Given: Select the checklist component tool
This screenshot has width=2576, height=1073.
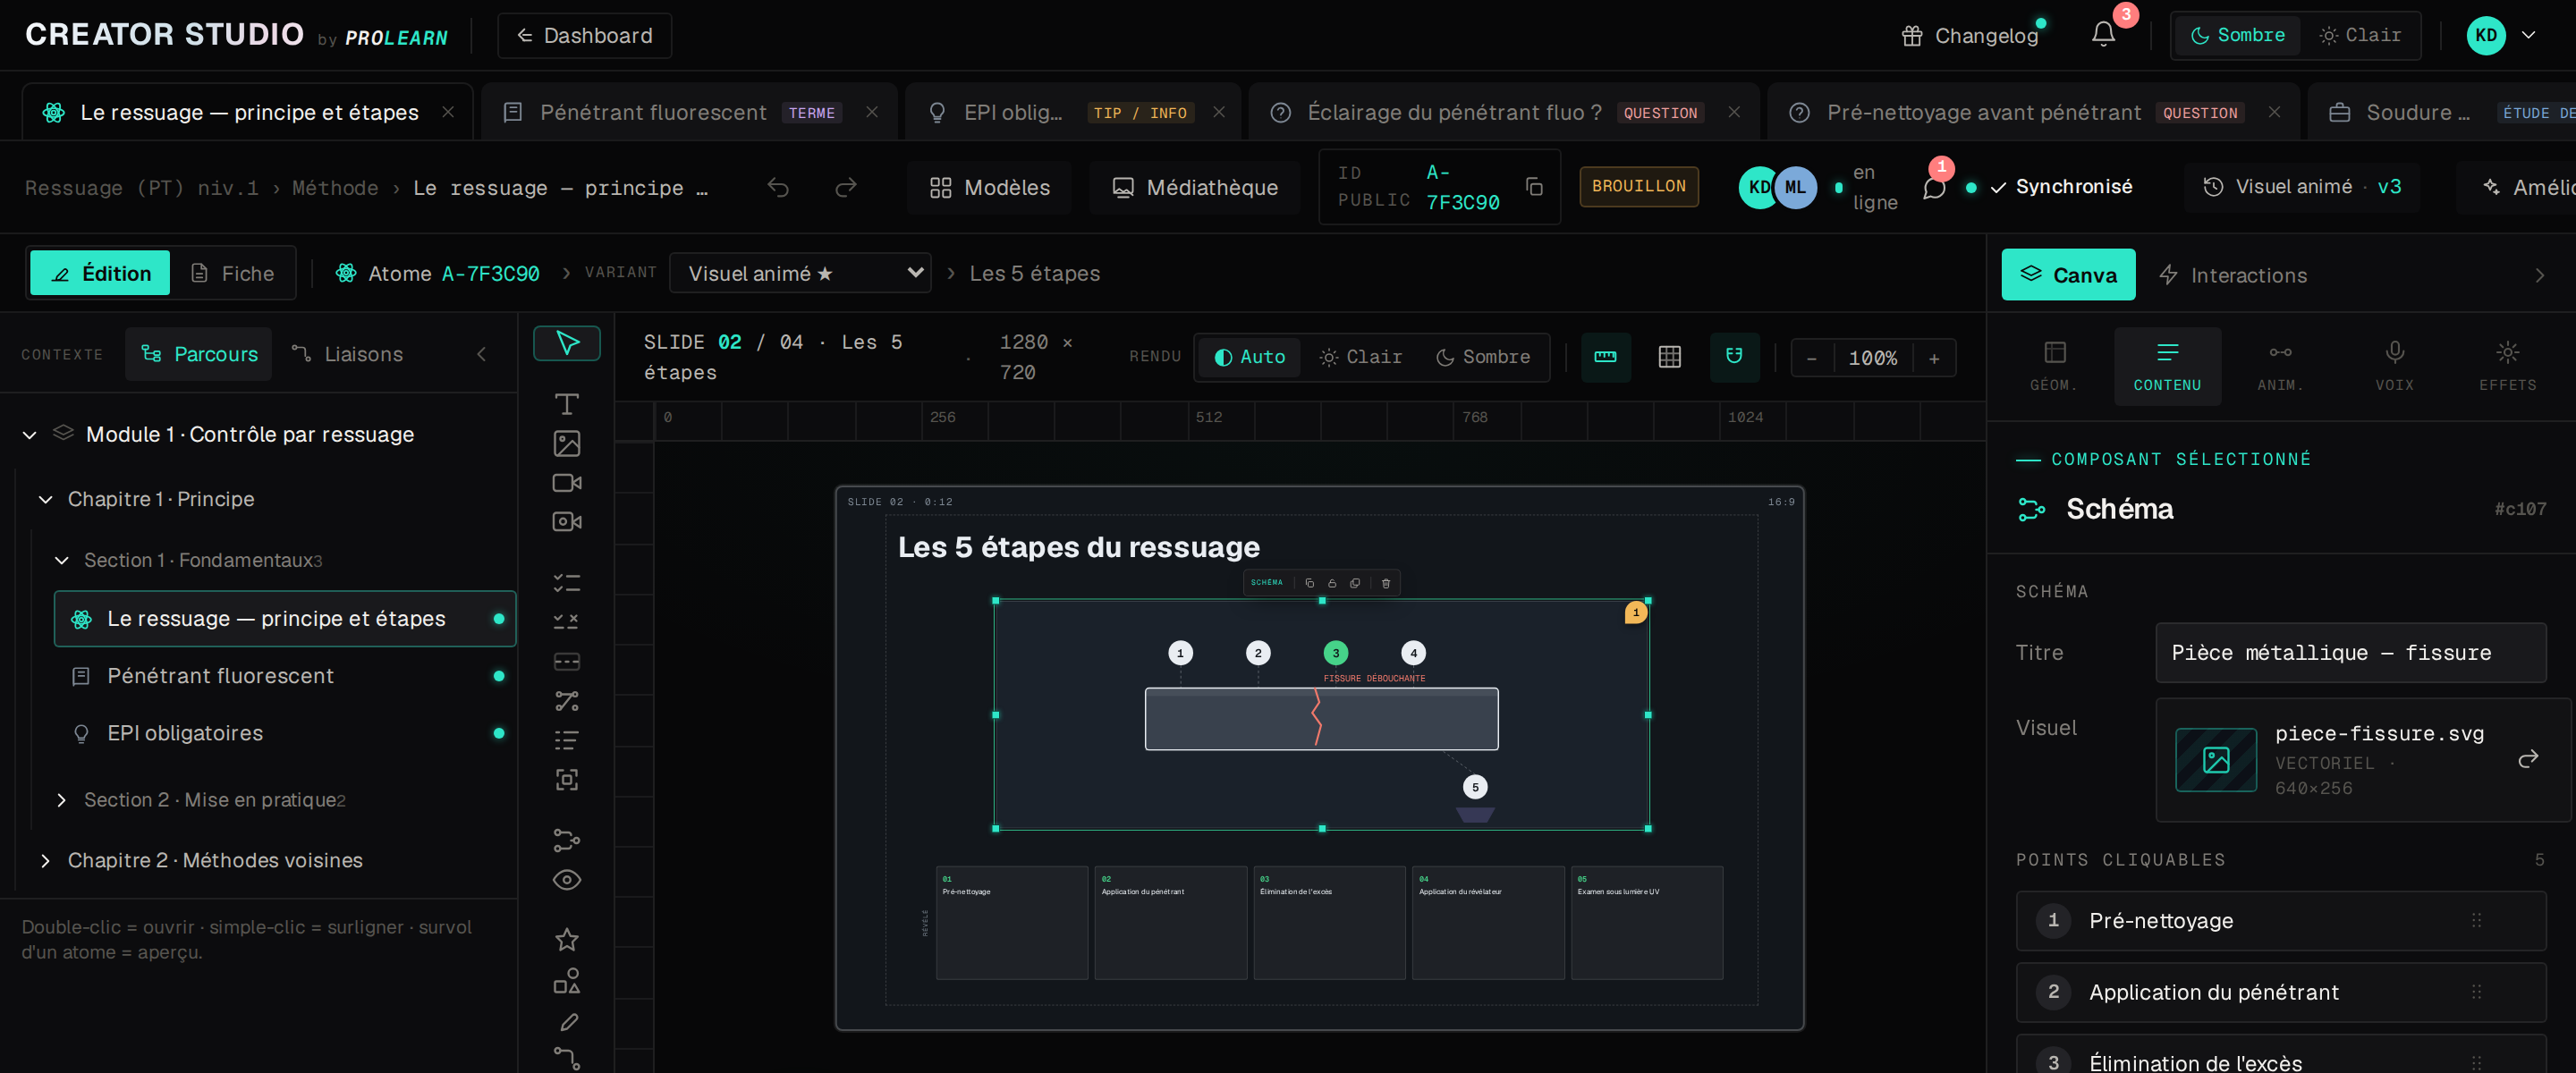Looking at the screenshot, I should coord(566,583).
